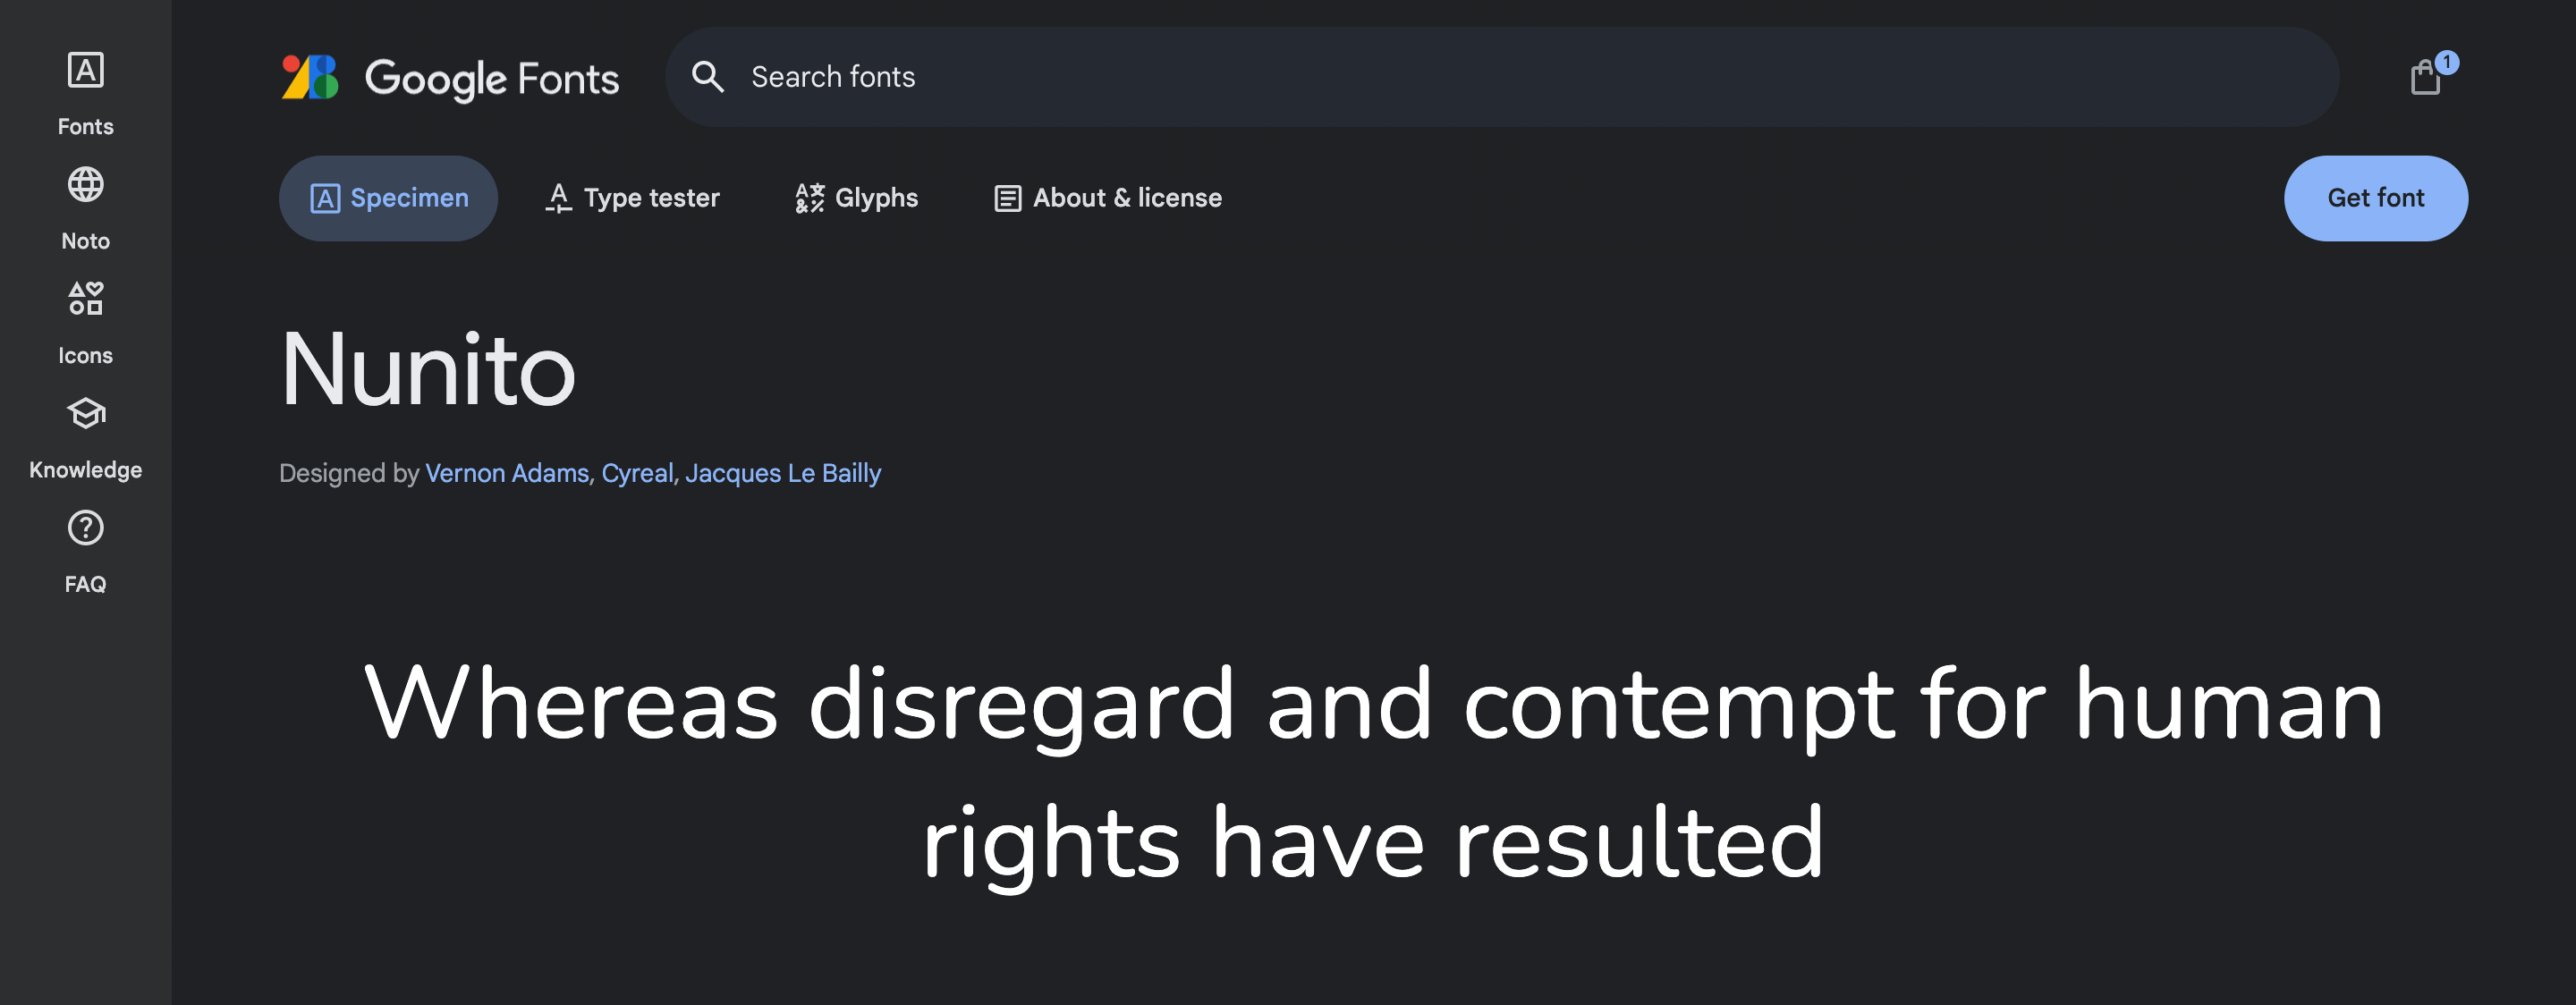
Task: Open the Noto globe icon
Action: click(x=85, y=185)
